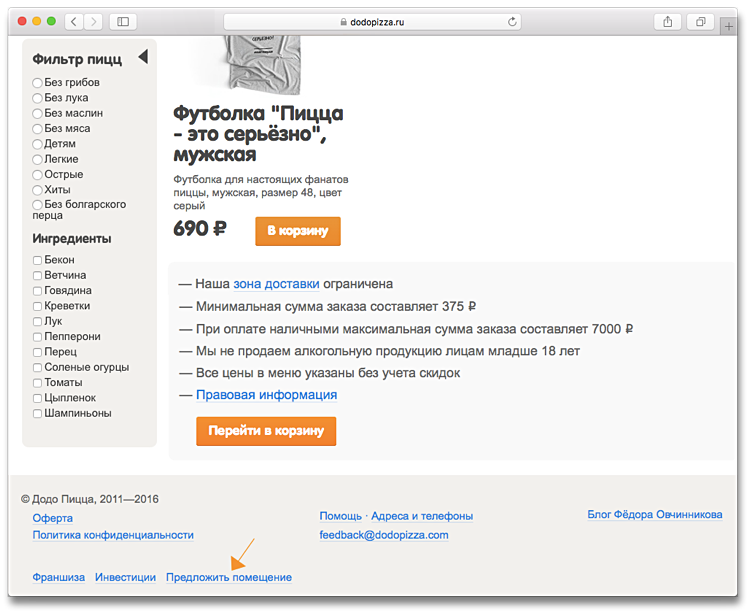Show all tabs overview
Viewport: 750px width, 611px height.
[x=700, y=22]
